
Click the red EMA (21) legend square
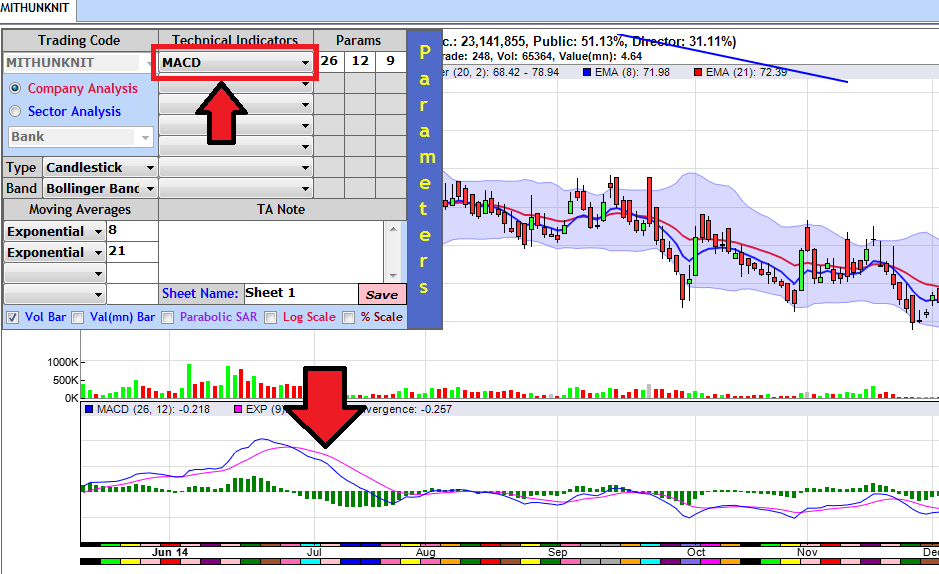[x=698, y=72]
